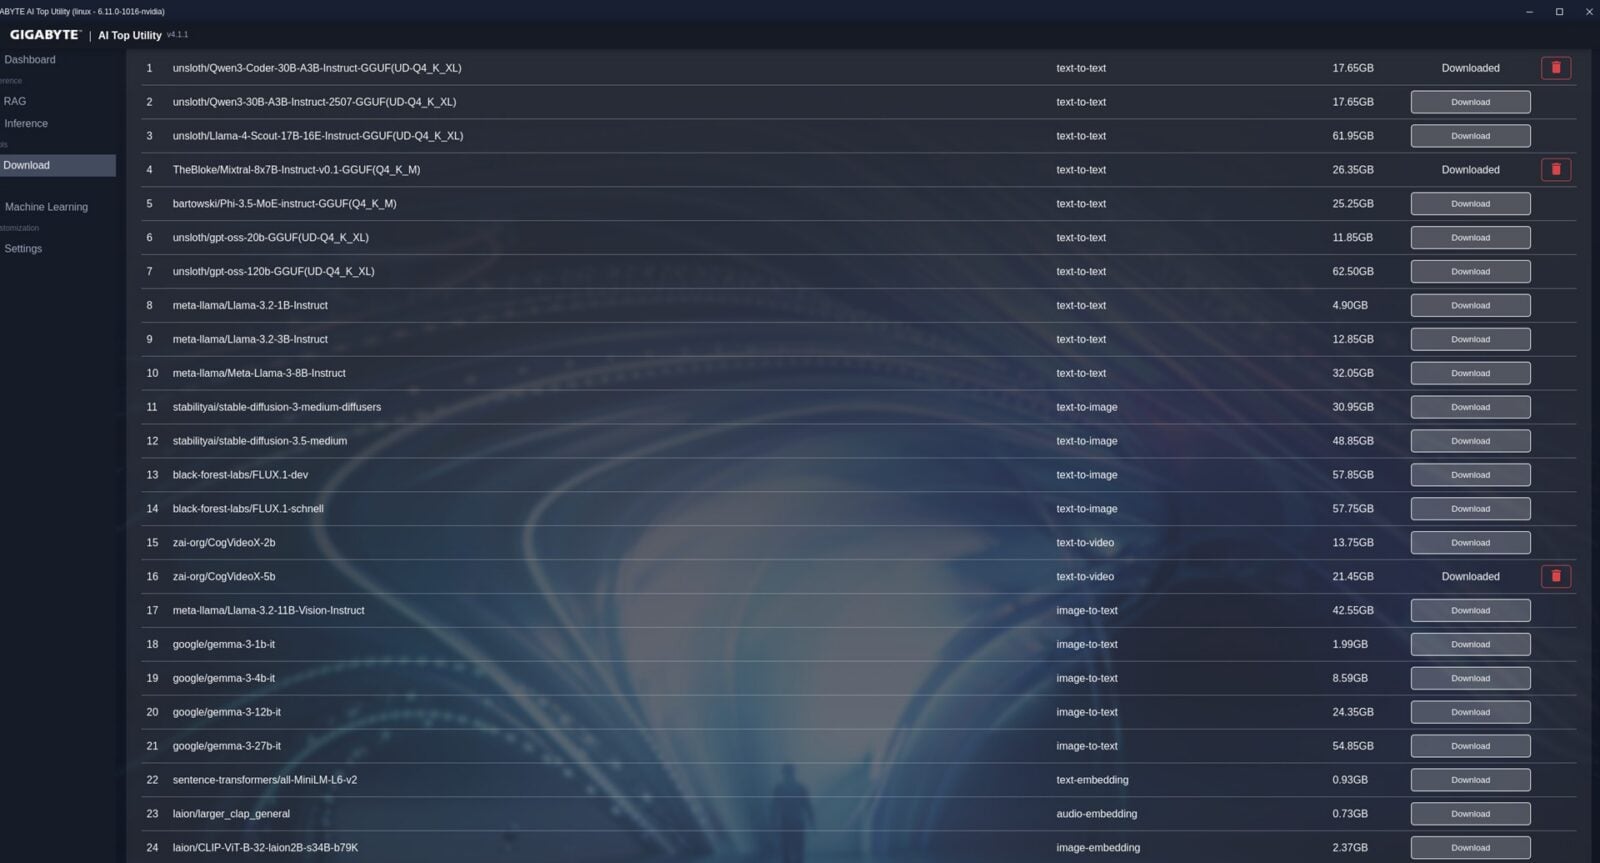
Task: Select Machine Learning in sidebar
Action: pos(46,207)
